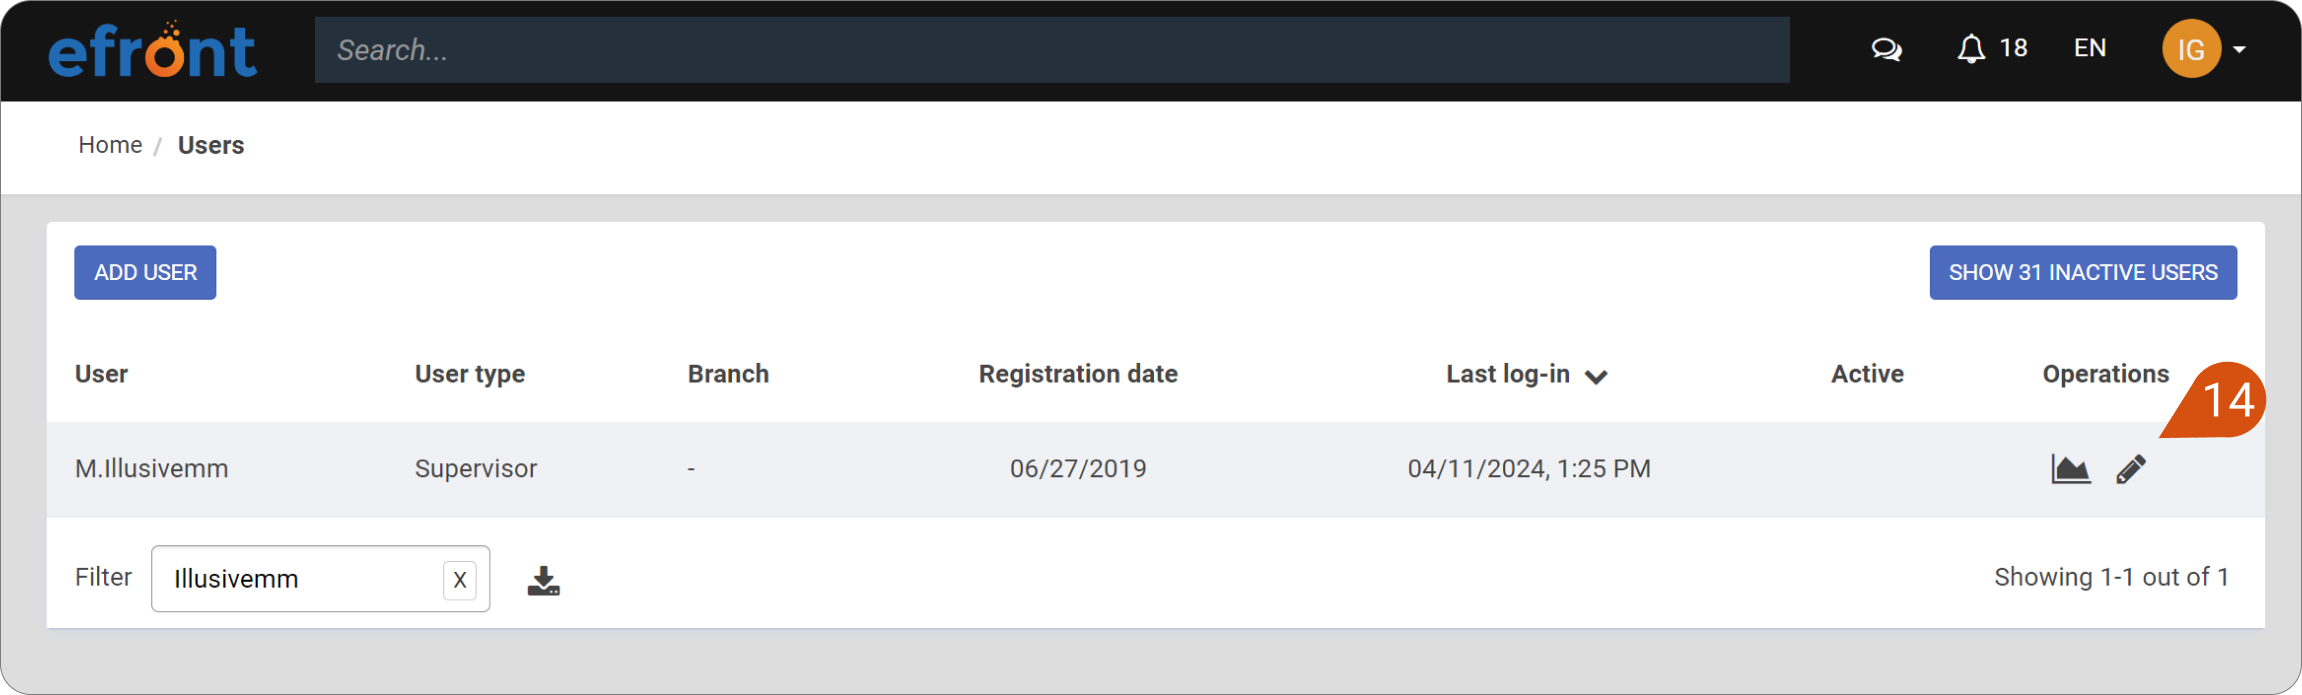Download the user list export icon
Image resolution: width=2302 pixels, height=695 pixels.
pos(543,580)
